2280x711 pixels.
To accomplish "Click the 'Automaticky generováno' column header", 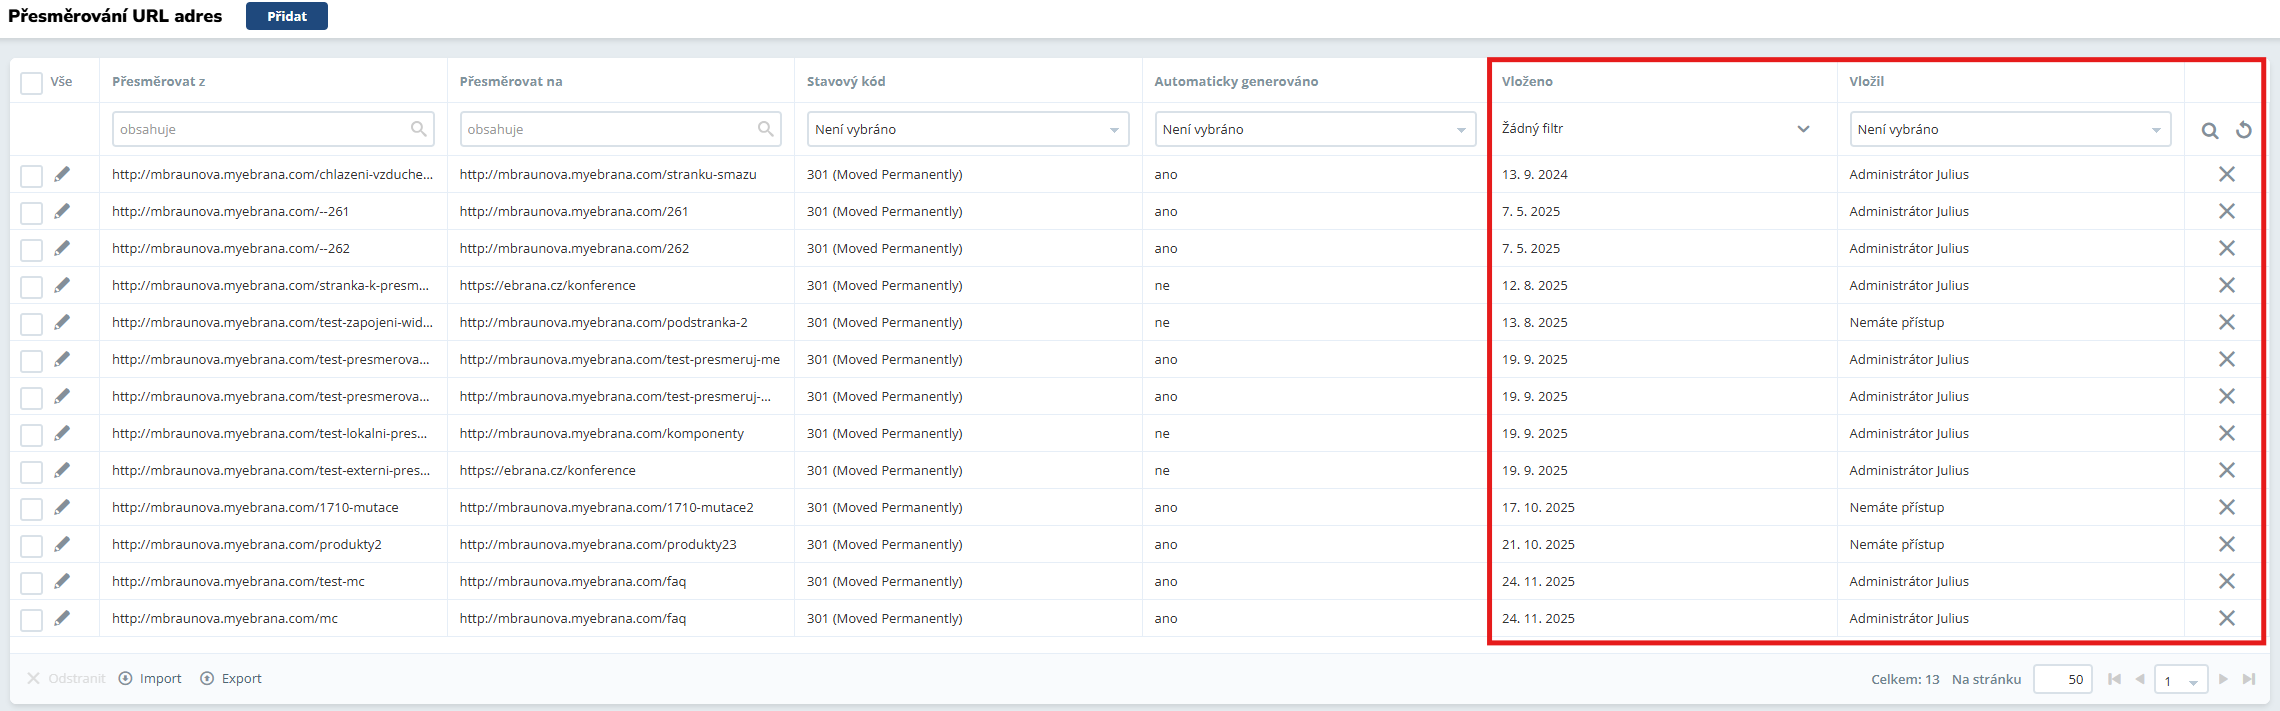I will click(1235, 81).
